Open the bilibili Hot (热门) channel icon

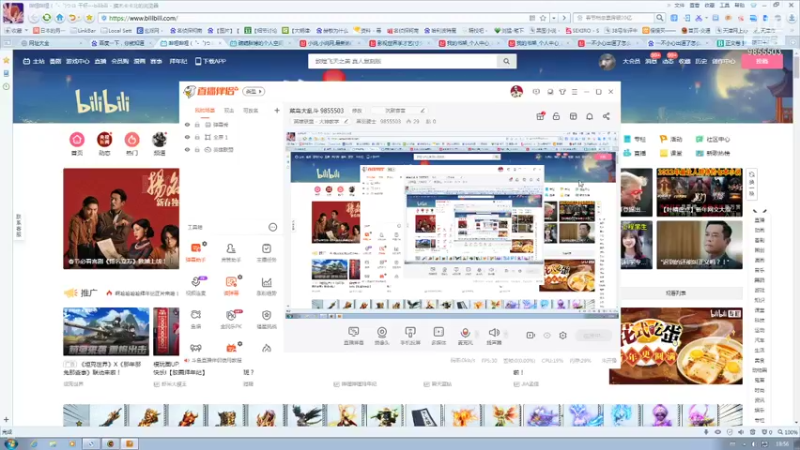(132, 143)
